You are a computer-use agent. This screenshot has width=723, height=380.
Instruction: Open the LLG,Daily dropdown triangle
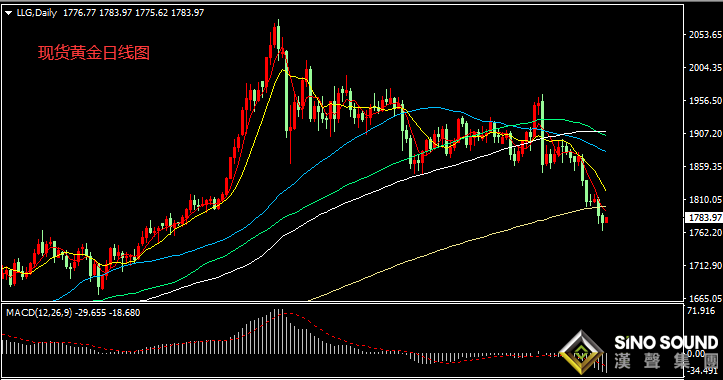[x=9, y=13]
